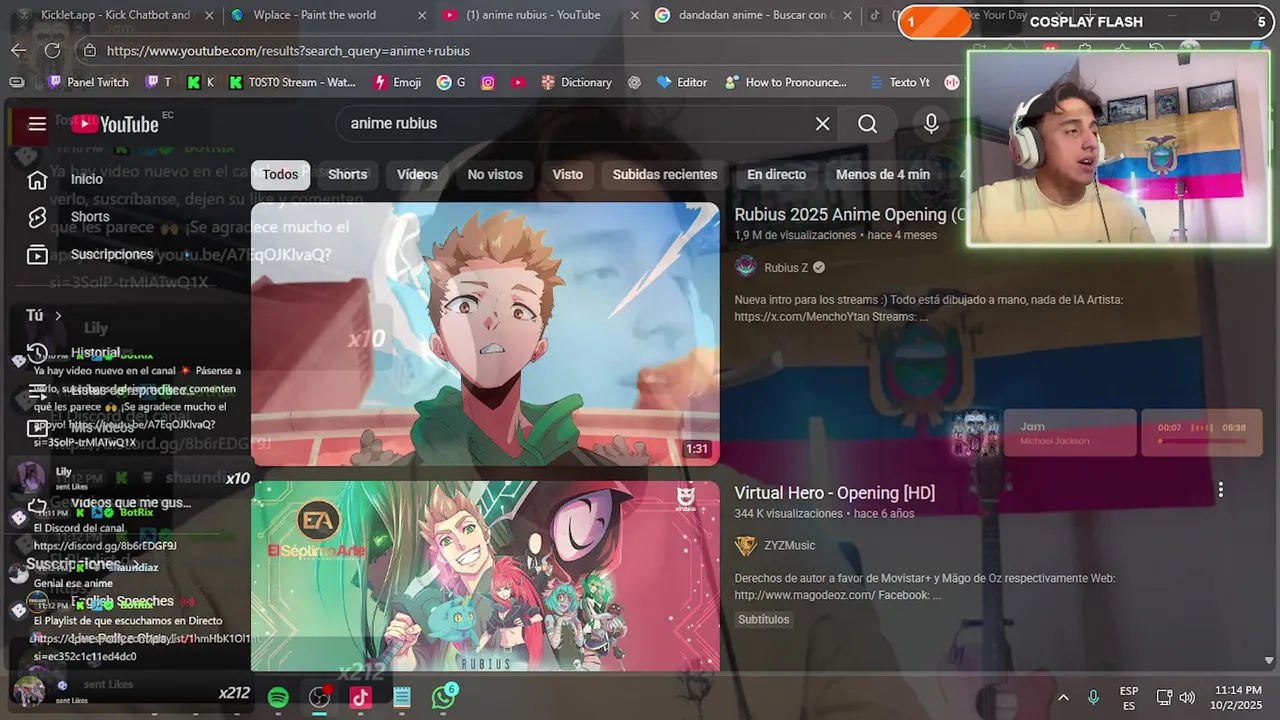Select the Visto filter chip
The height and width of the screenshot is (720, 1280).
568,174
